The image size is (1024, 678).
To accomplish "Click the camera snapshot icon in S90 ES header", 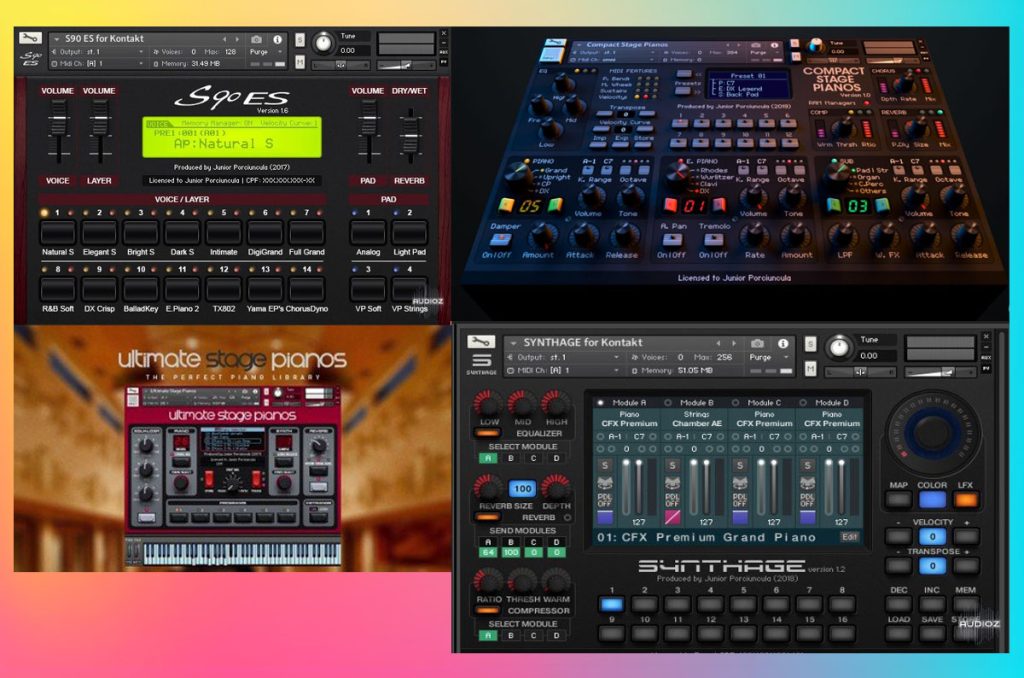I will (x=257, y=39).
